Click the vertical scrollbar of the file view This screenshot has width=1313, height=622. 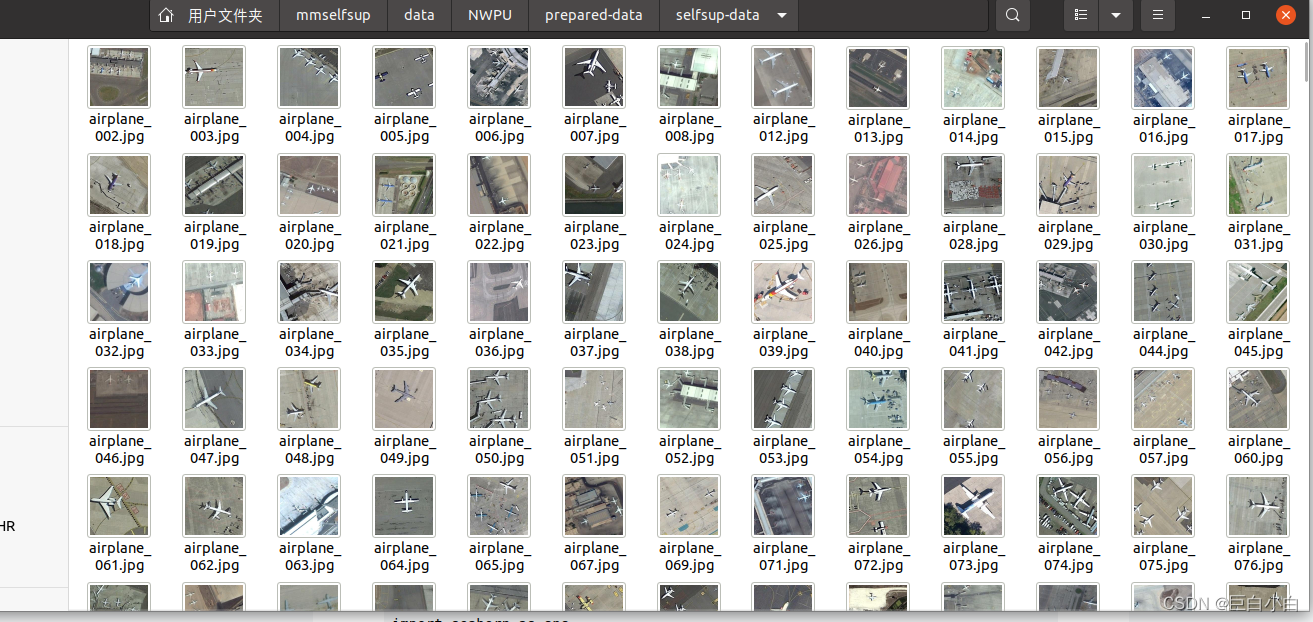coord(1308,60)
